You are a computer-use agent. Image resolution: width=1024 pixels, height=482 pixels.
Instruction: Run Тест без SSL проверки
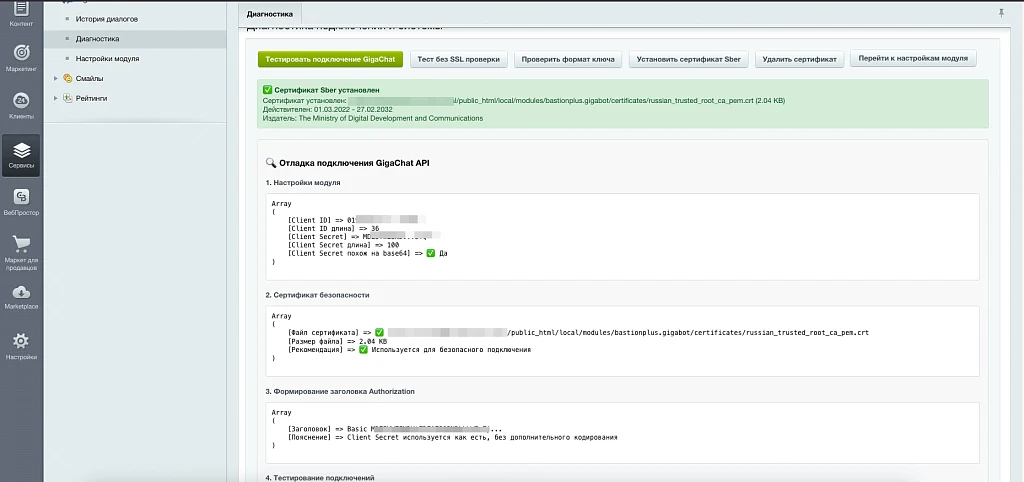[459, 59]
